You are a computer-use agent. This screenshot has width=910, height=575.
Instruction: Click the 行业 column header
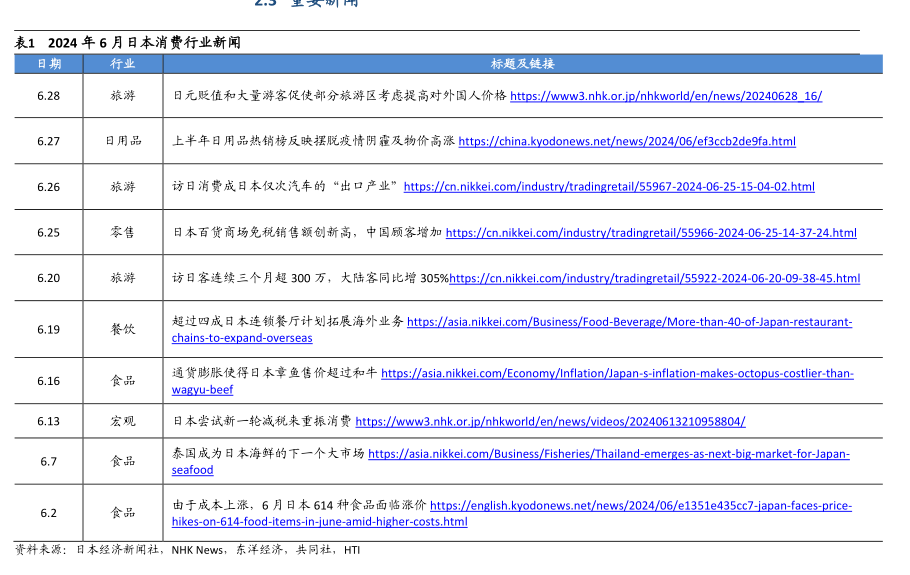pos(123,63)
